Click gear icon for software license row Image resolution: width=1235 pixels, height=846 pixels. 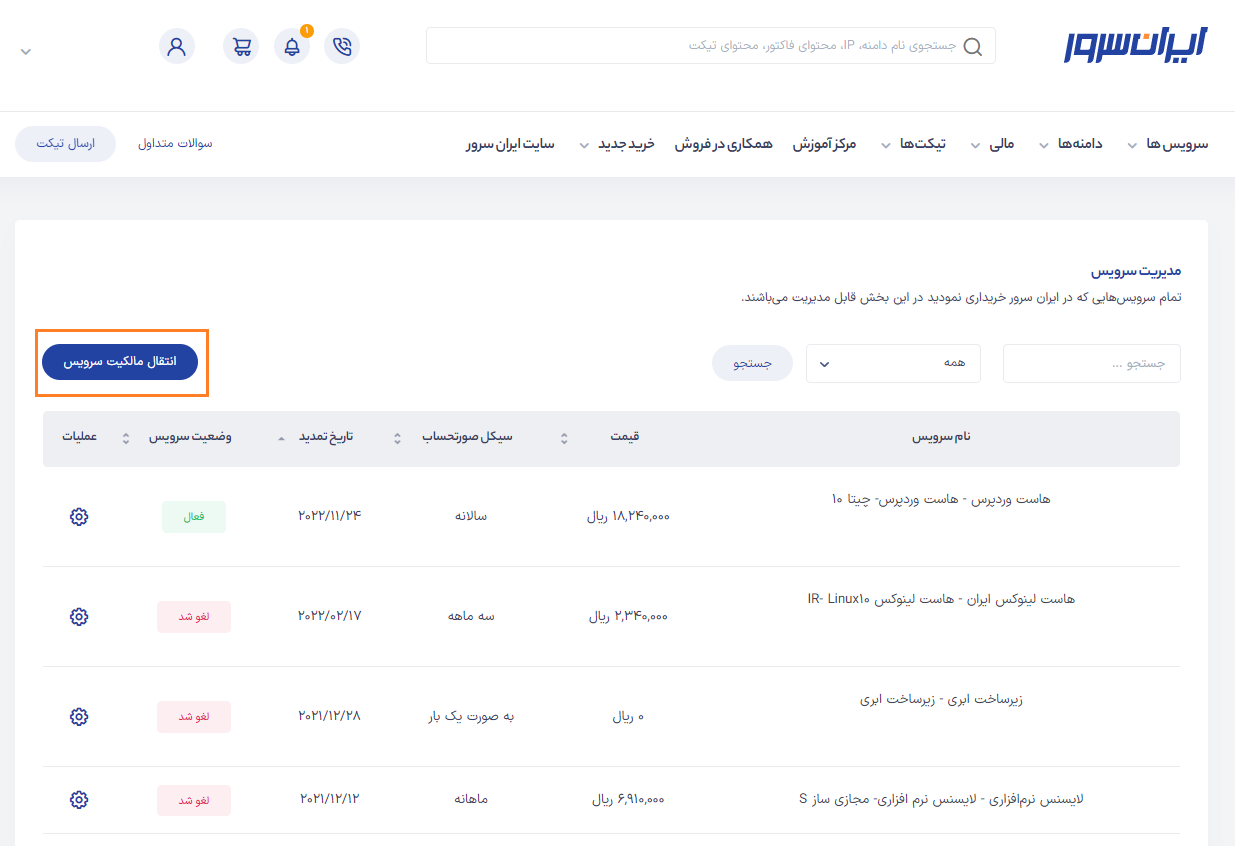(79, 800)
